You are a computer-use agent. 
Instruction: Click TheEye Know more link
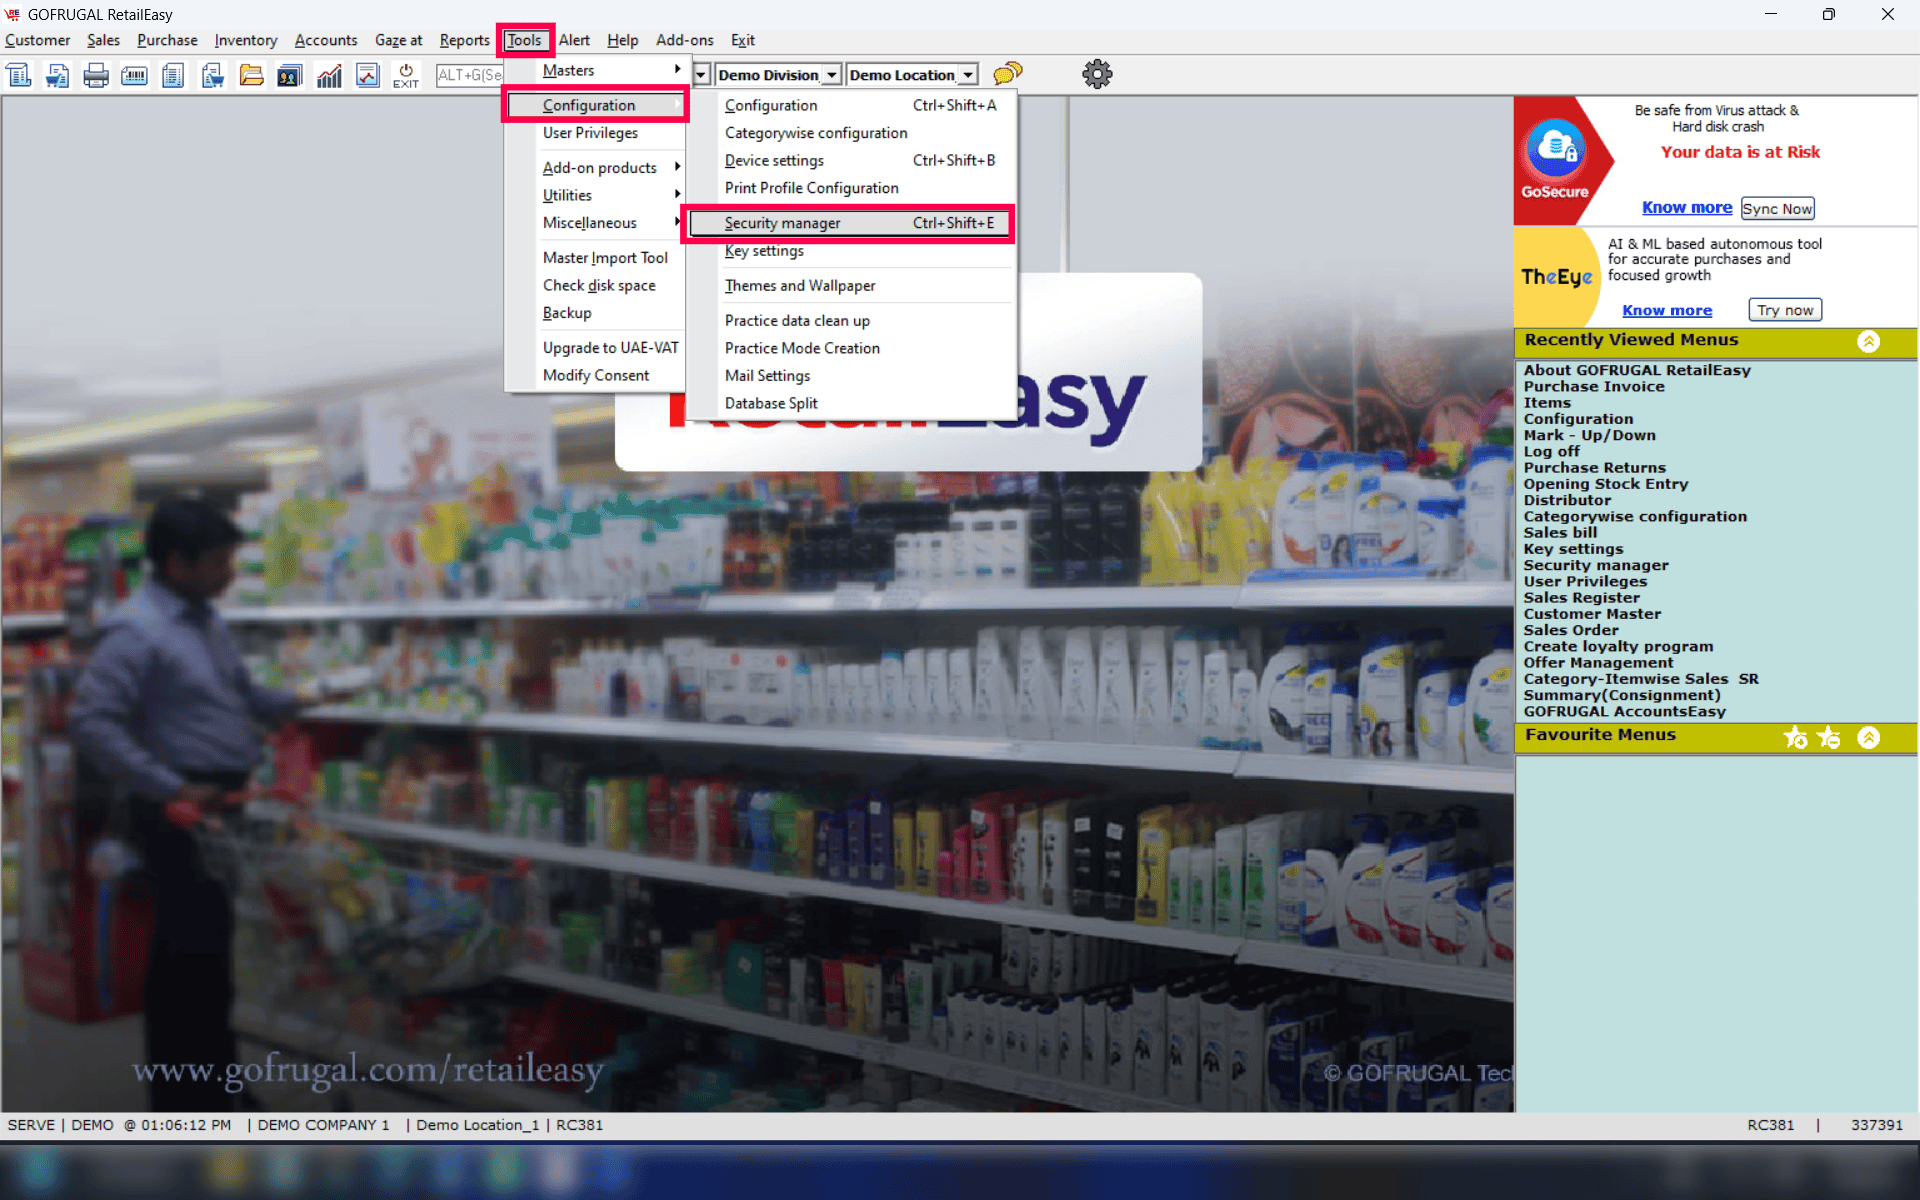tap(1666, 310)
